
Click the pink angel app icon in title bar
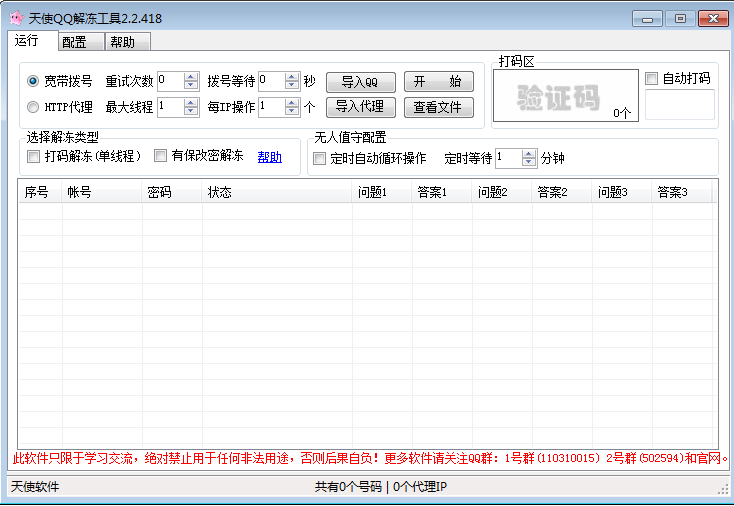(16, 18)
